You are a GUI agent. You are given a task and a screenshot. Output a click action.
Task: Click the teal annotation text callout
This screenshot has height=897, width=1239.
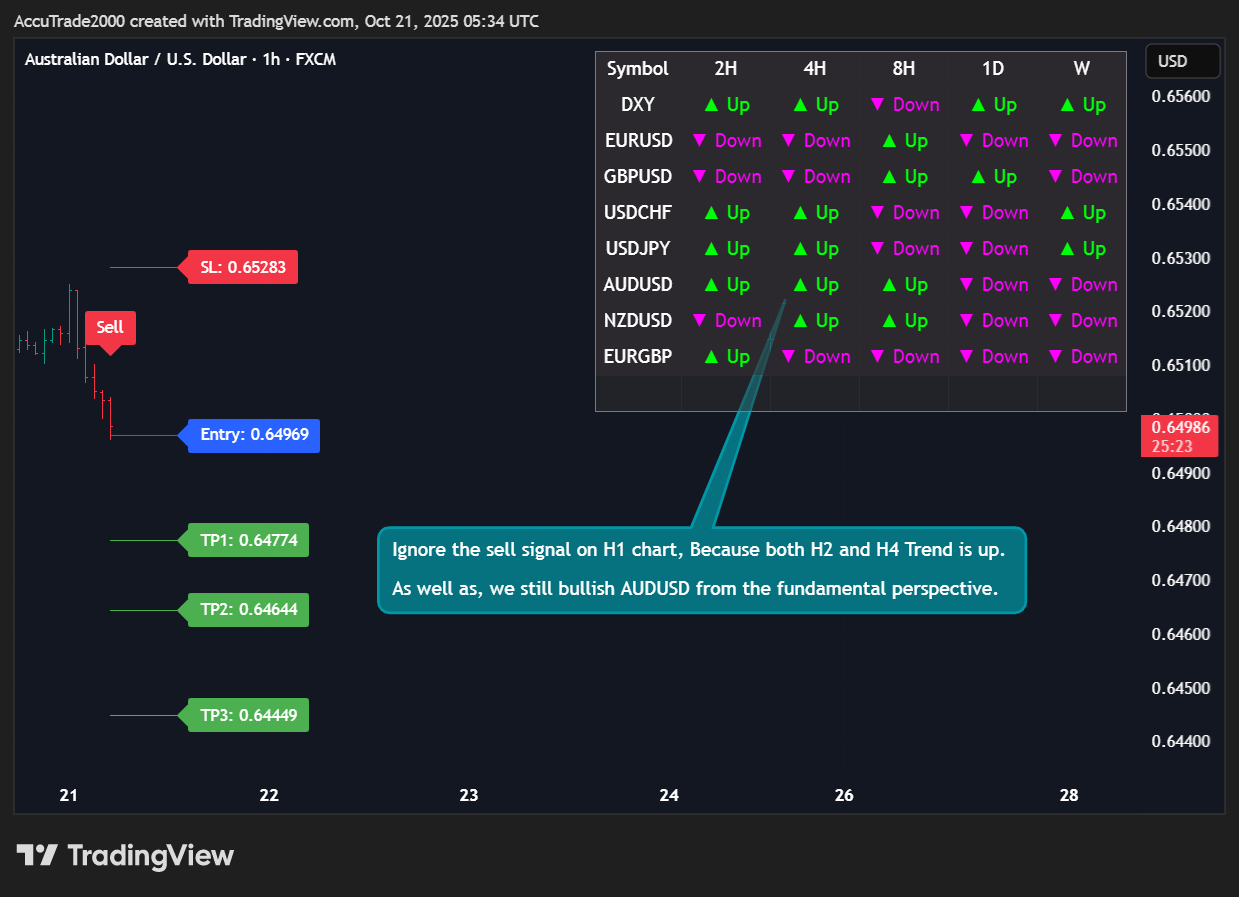(702, 569)
